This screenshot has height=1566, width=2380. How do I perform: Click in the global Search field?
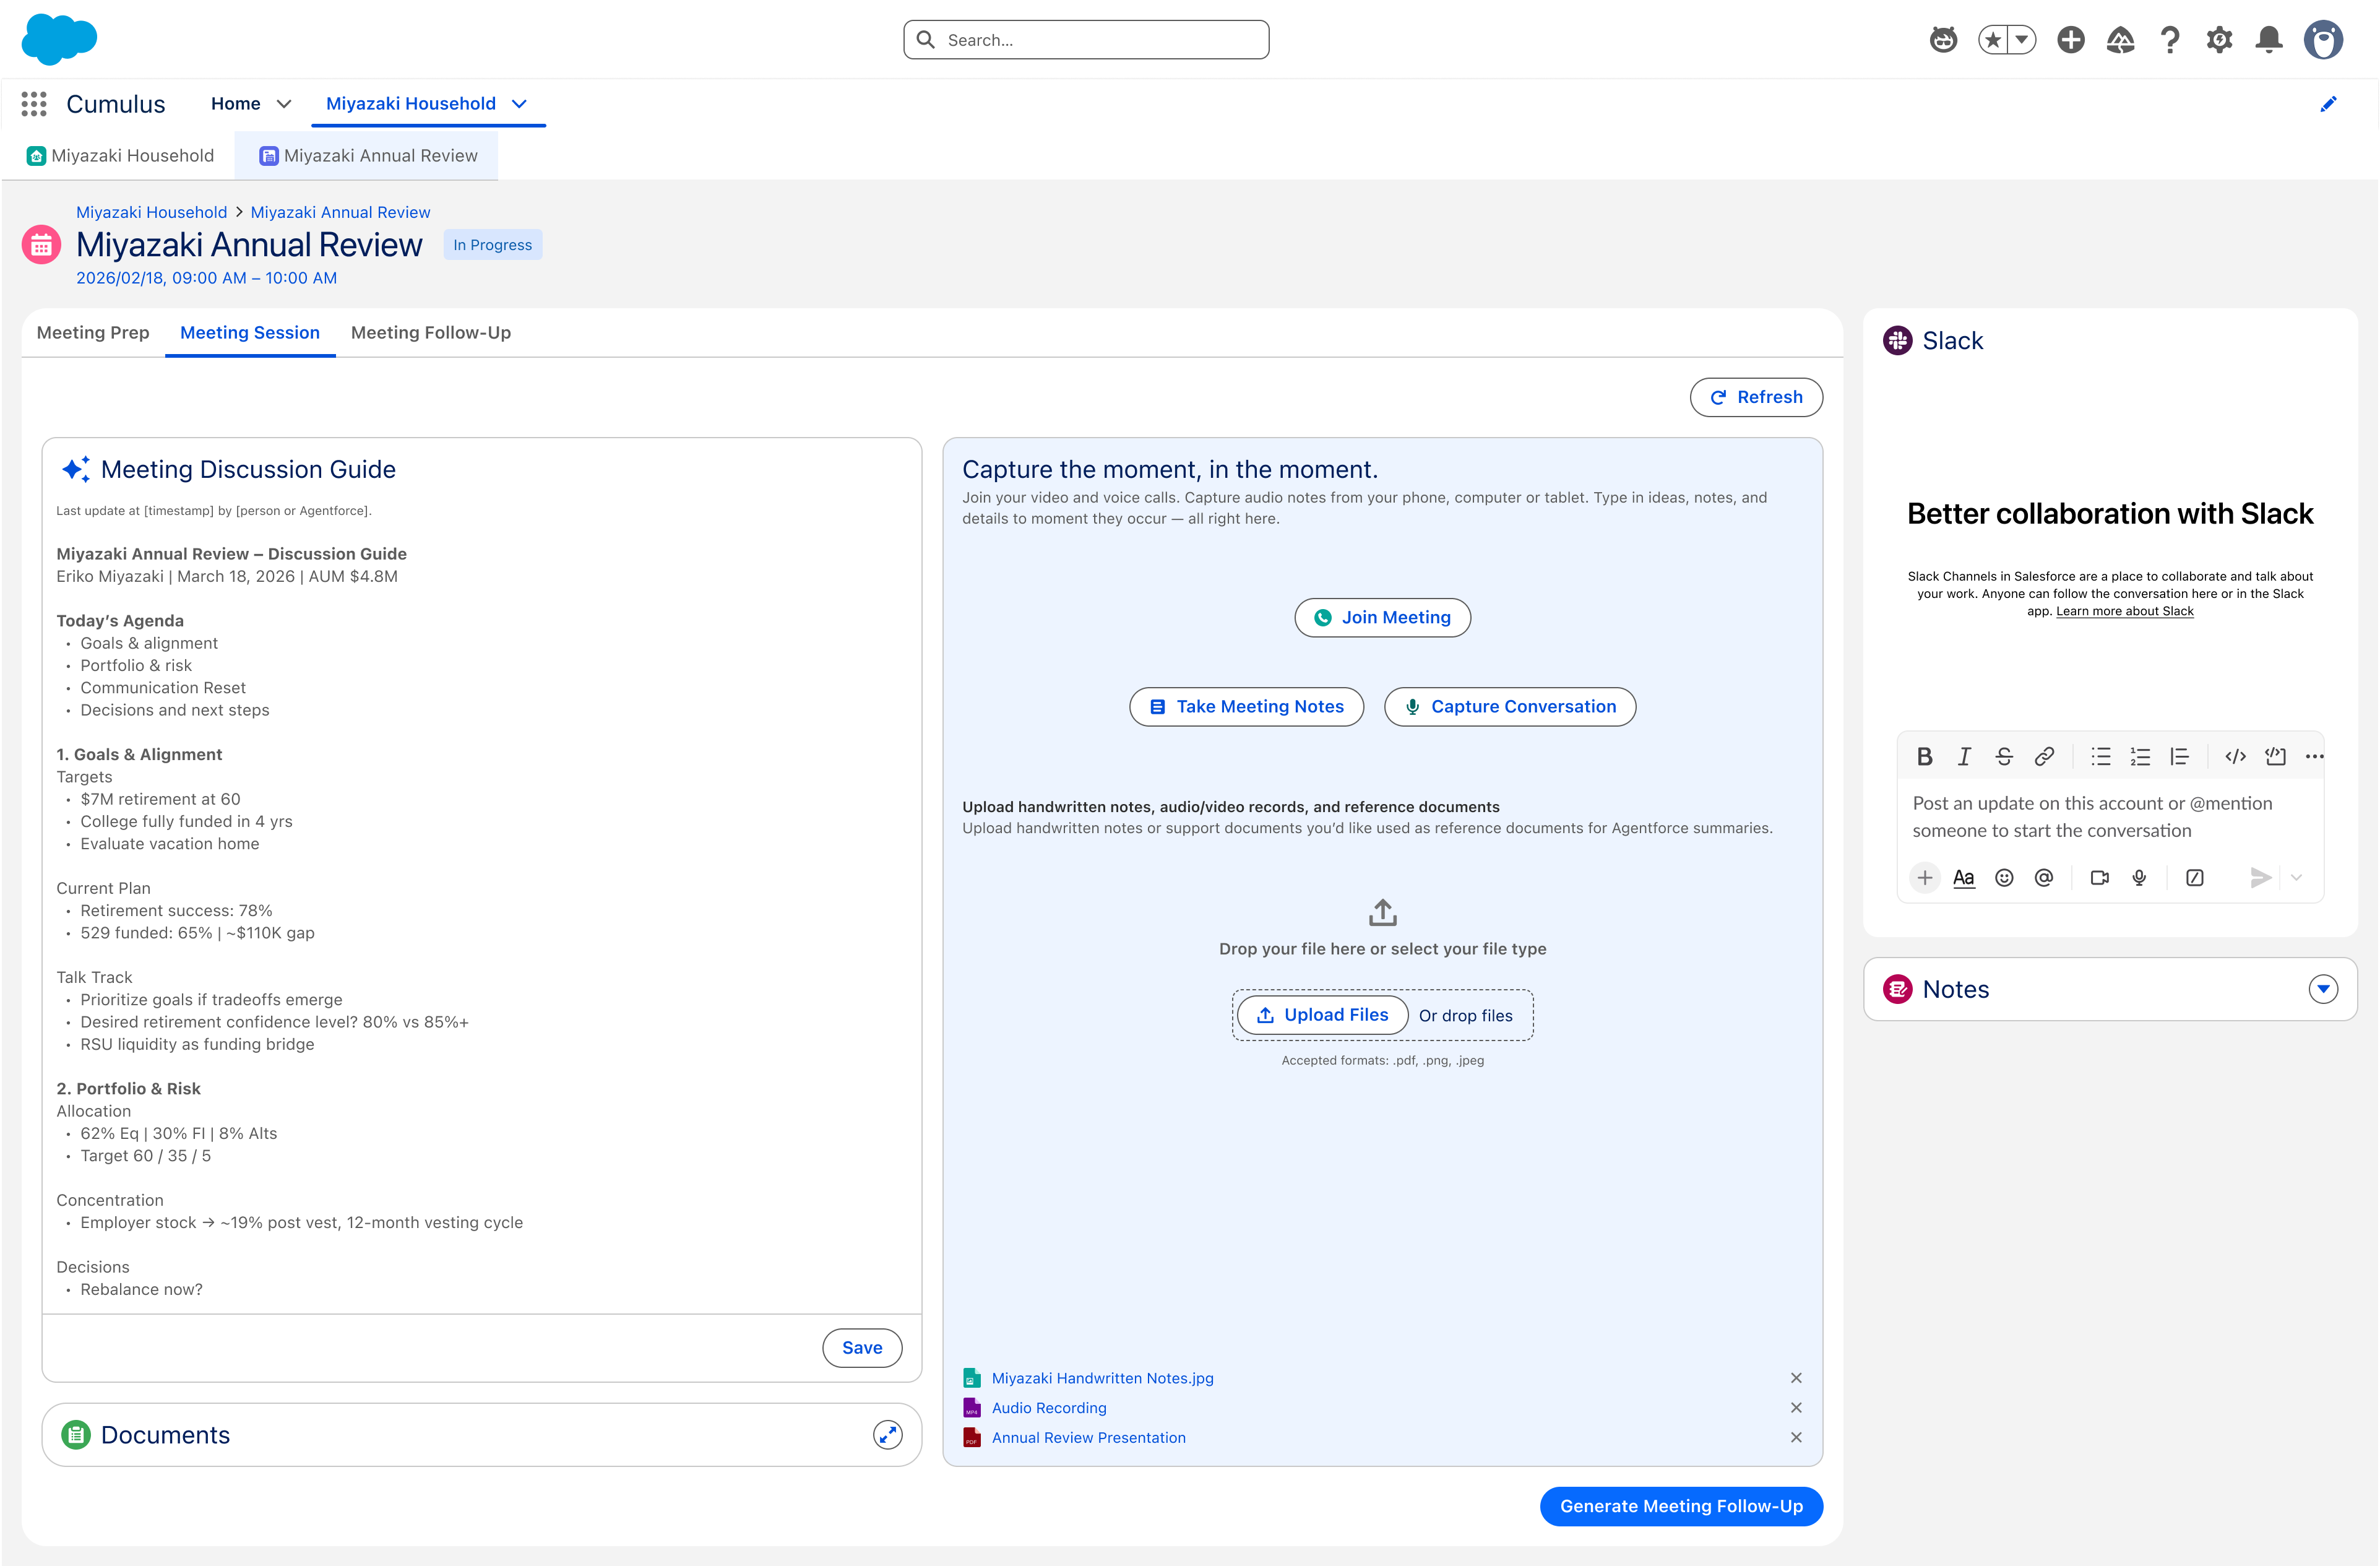tap(1086, 40)
